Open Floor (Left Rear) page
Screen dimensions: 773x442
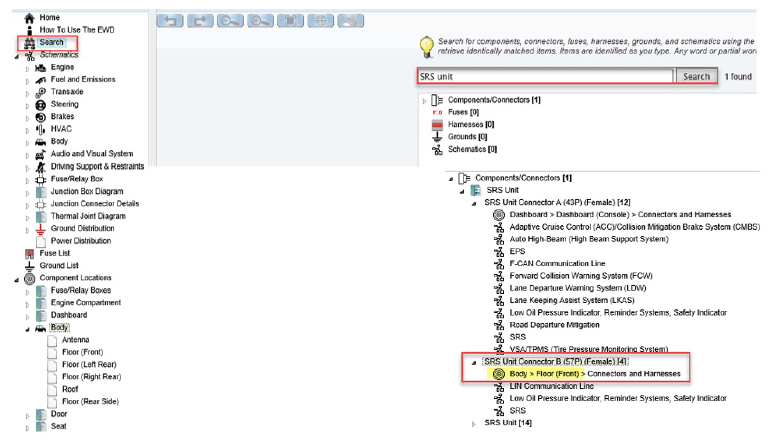(89, 365)
